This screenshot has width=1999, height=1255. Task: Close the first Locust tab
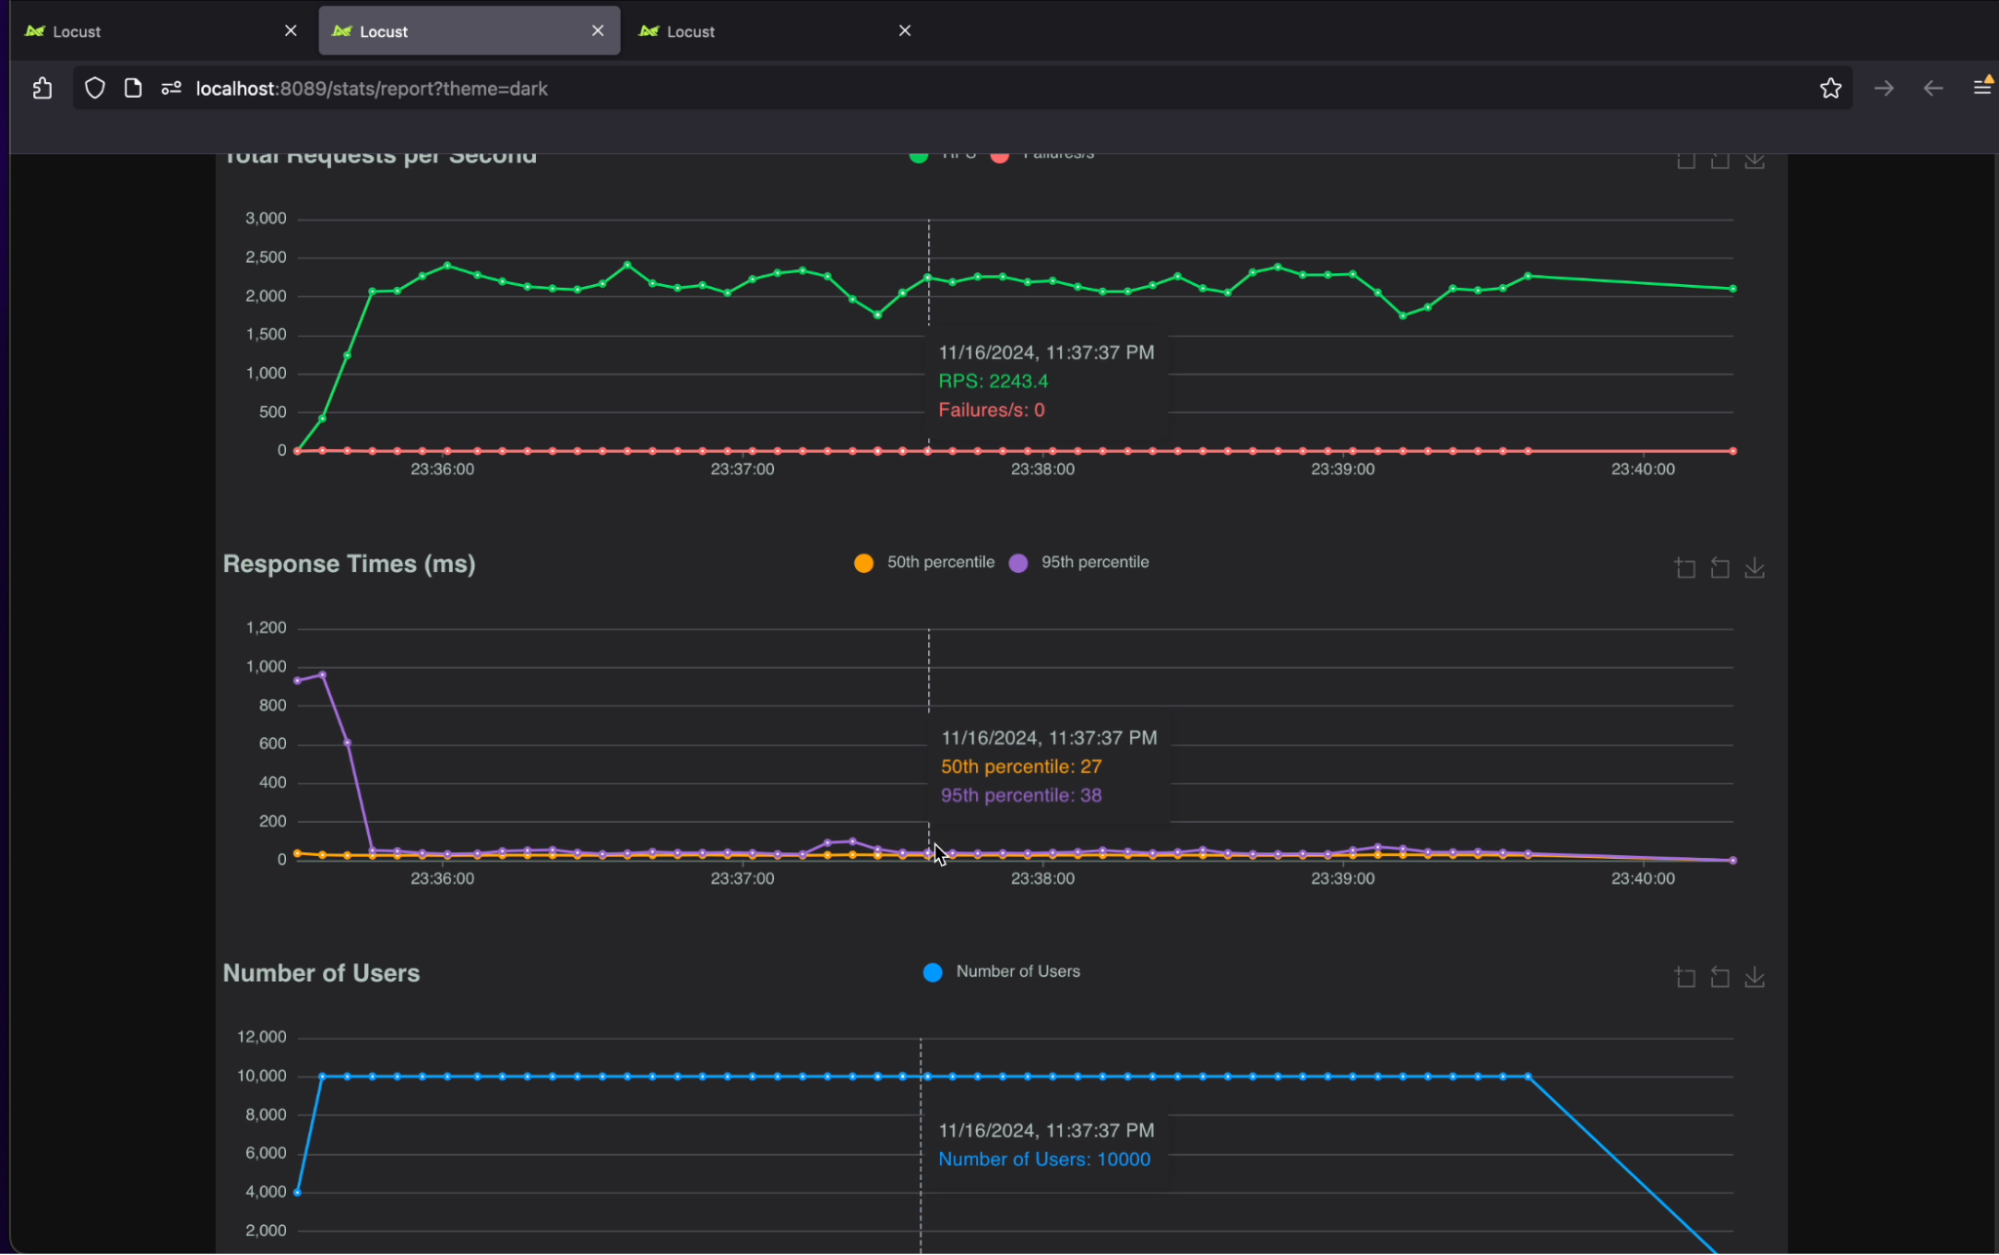291,31
